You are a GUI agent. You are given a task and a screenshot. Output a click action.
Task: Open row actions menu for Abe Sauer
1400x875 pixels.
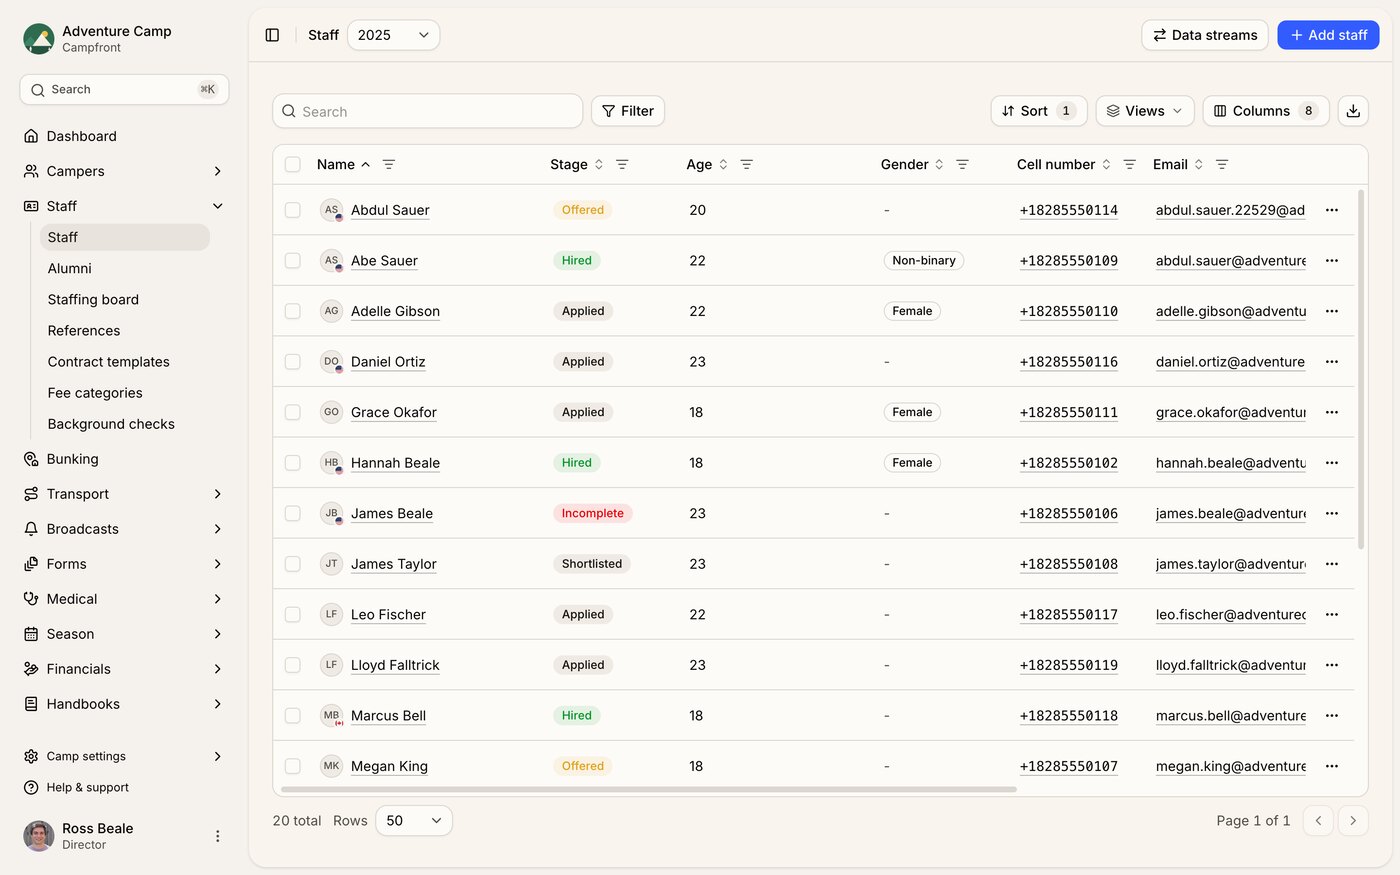1332,260
